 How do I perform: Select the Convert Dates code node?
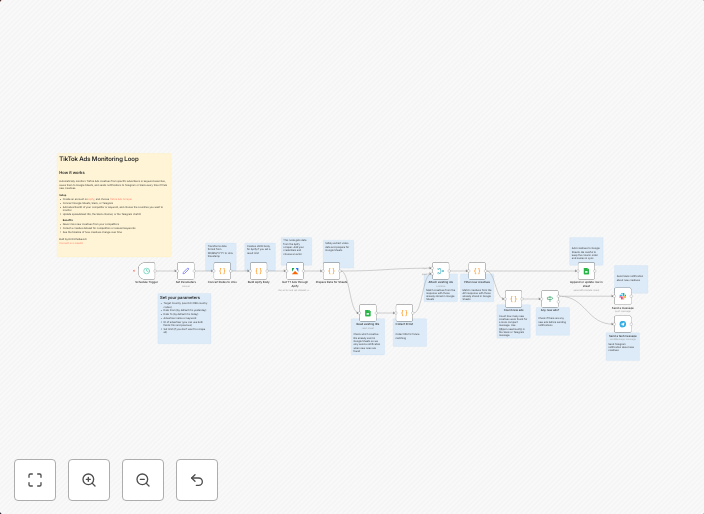pos(222,271)
